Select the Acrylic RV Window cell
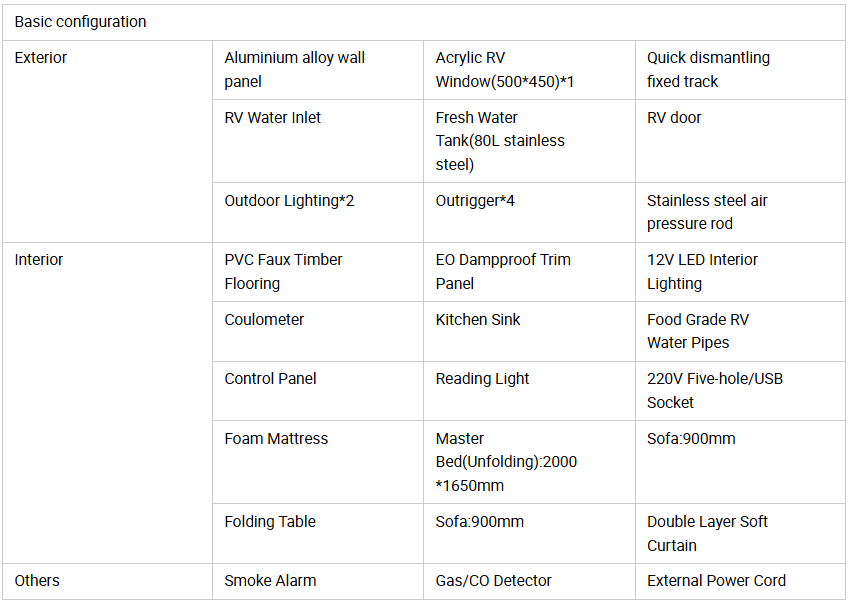The height and width of the screenshot is (603, 849). pyautogui.click(x=529, y=70)
